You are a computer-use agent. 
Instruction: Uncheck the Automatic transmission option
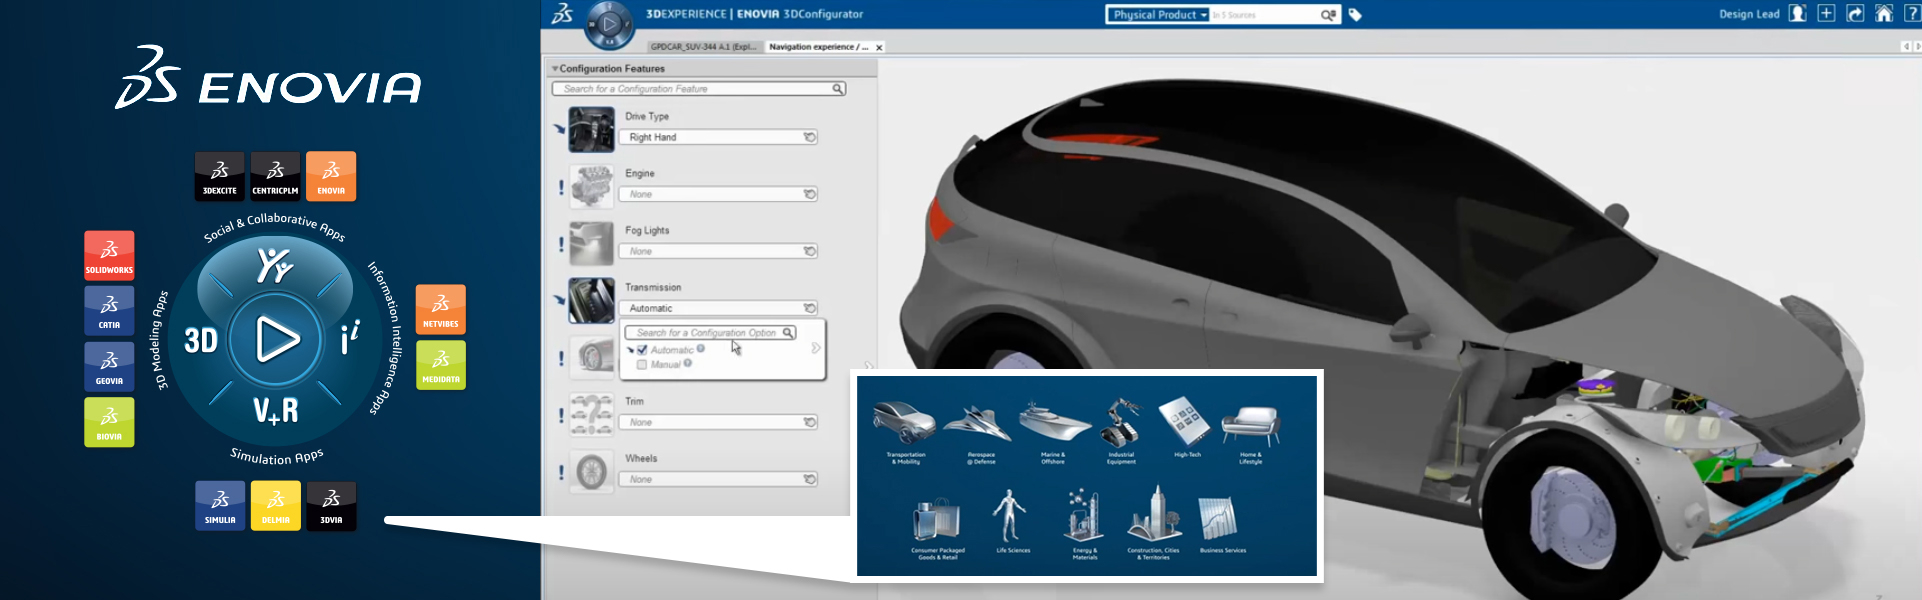pos(642,350)
